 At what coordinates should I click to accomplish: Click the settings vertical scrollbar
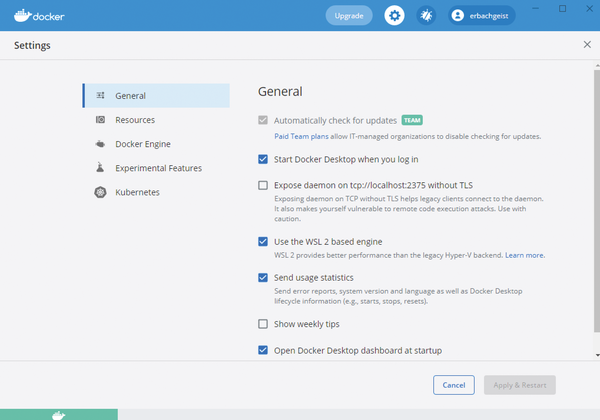click(597, 201)
